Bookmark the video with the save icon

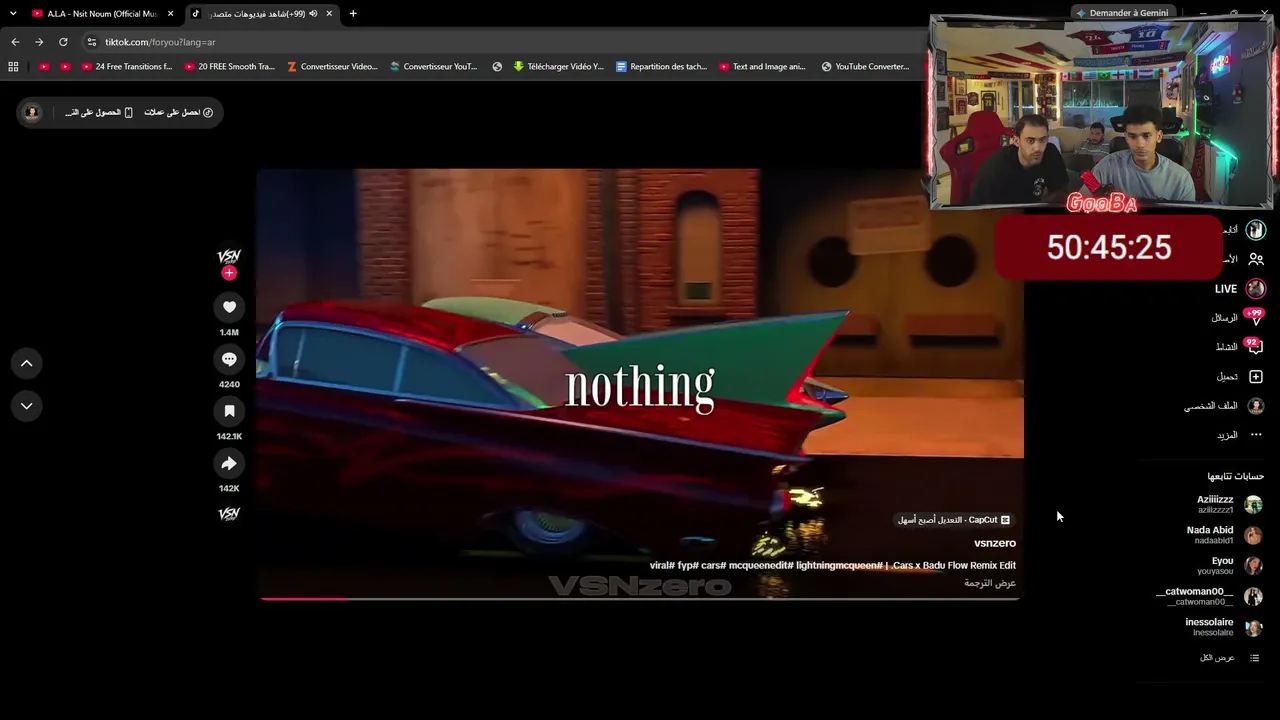pos(229,411)
